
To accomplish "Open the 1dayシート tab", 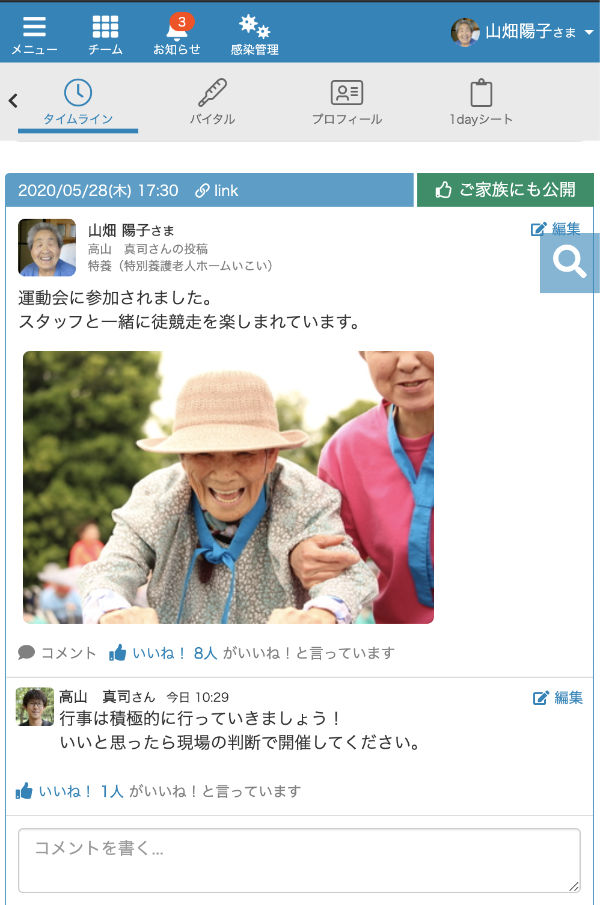I will (x=481, y=104).
